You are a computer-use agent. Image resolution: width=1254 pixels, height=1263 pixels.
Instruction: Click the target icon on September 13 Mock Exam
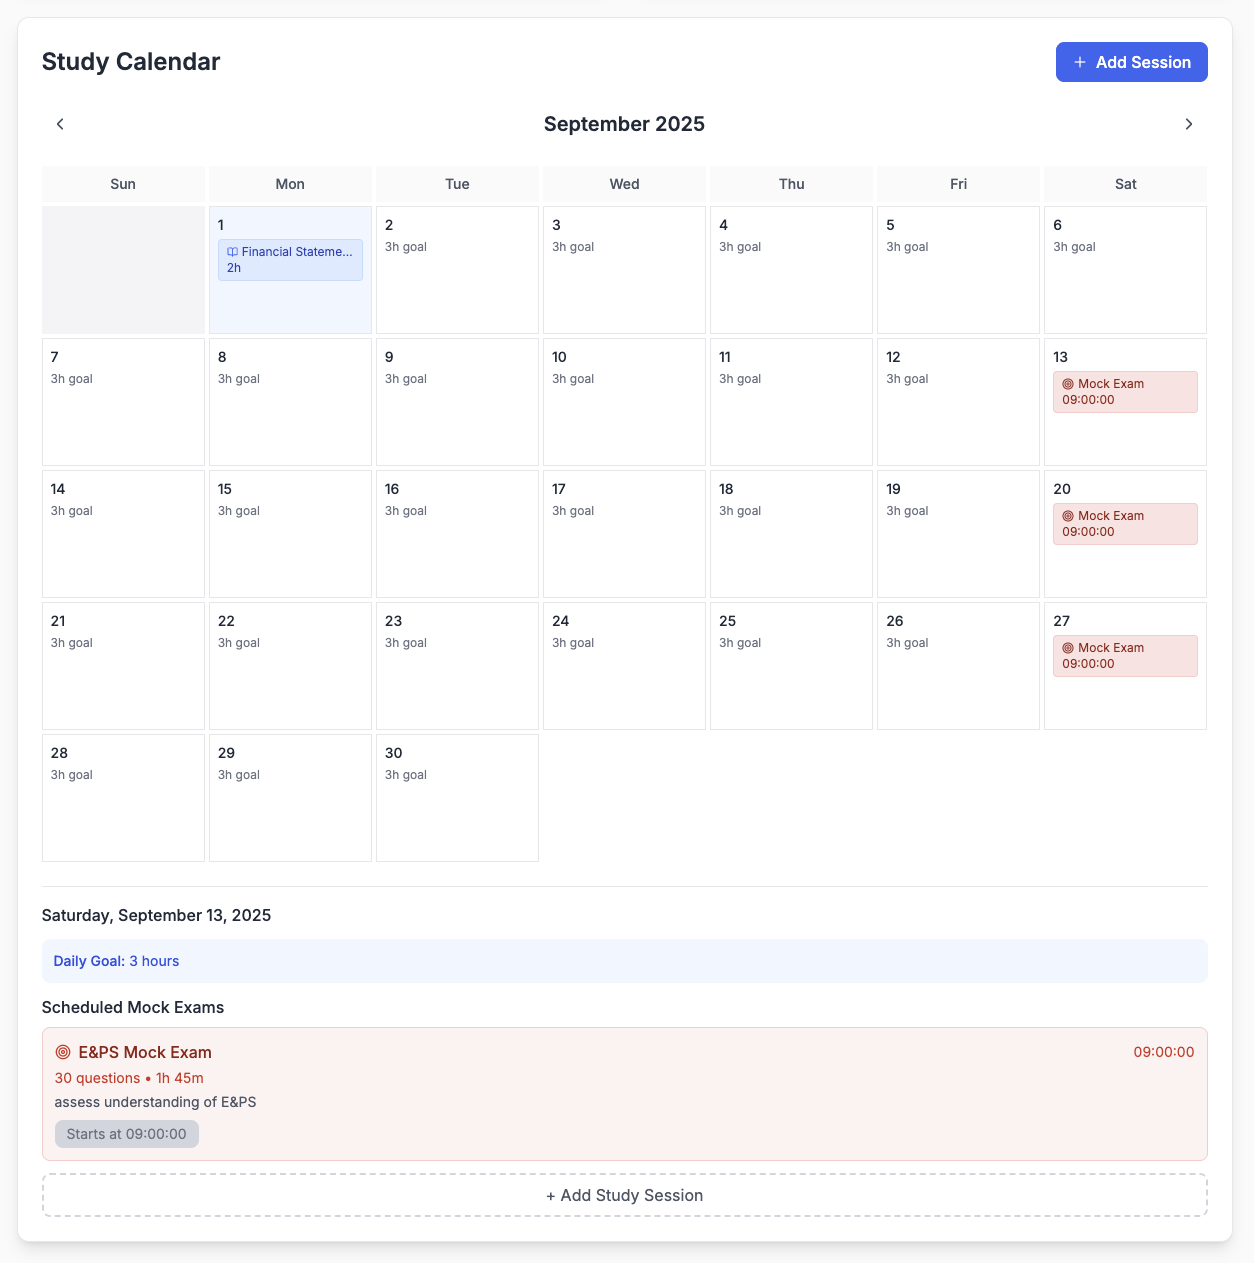click(x=1067, y=383)
